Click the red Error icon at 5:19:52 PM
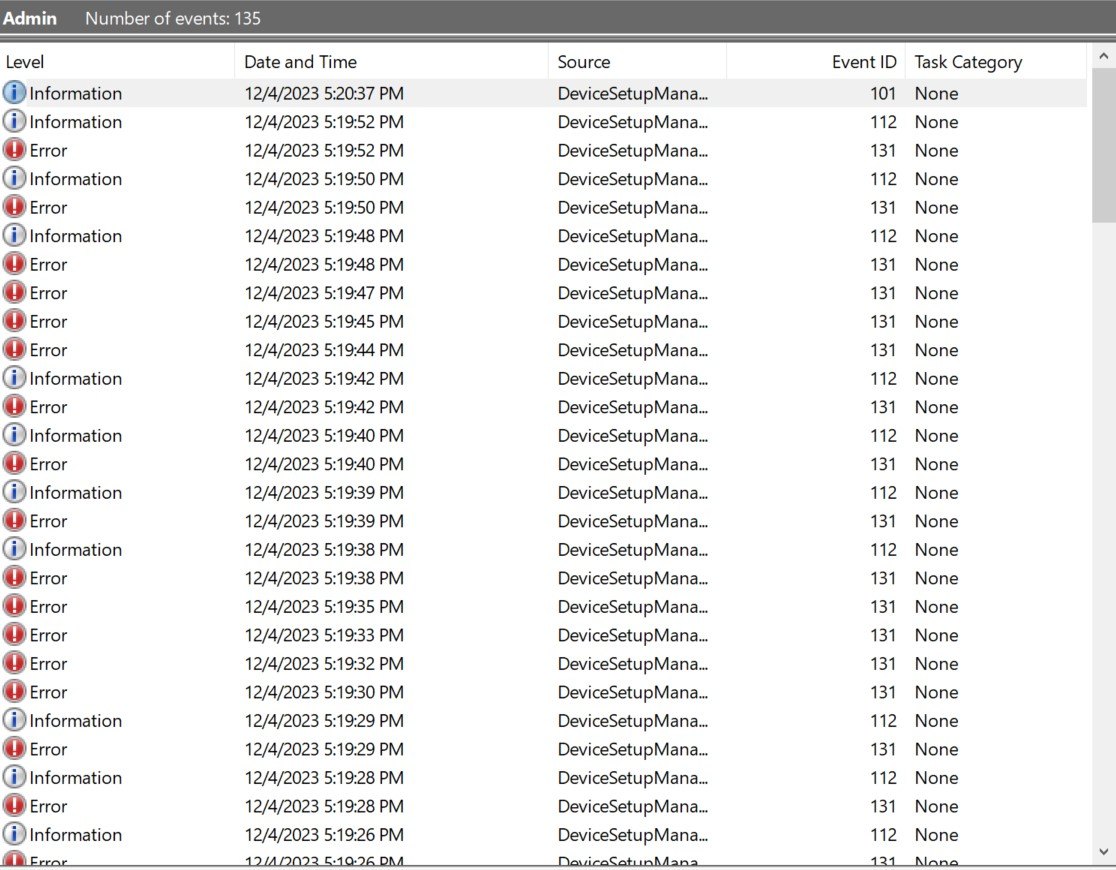Screen dimensions: 1116x870 pyautogui.click(x=14, y=150)
